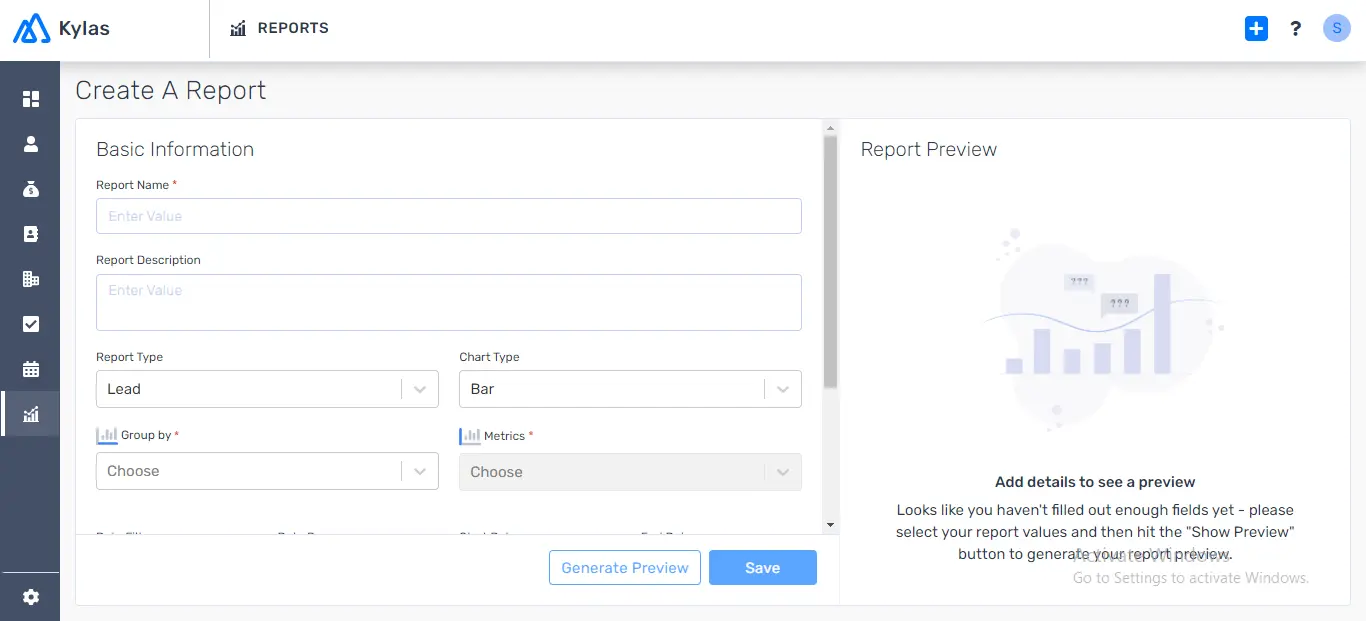Focus the Report Name input field

click(x=449, y=216)
